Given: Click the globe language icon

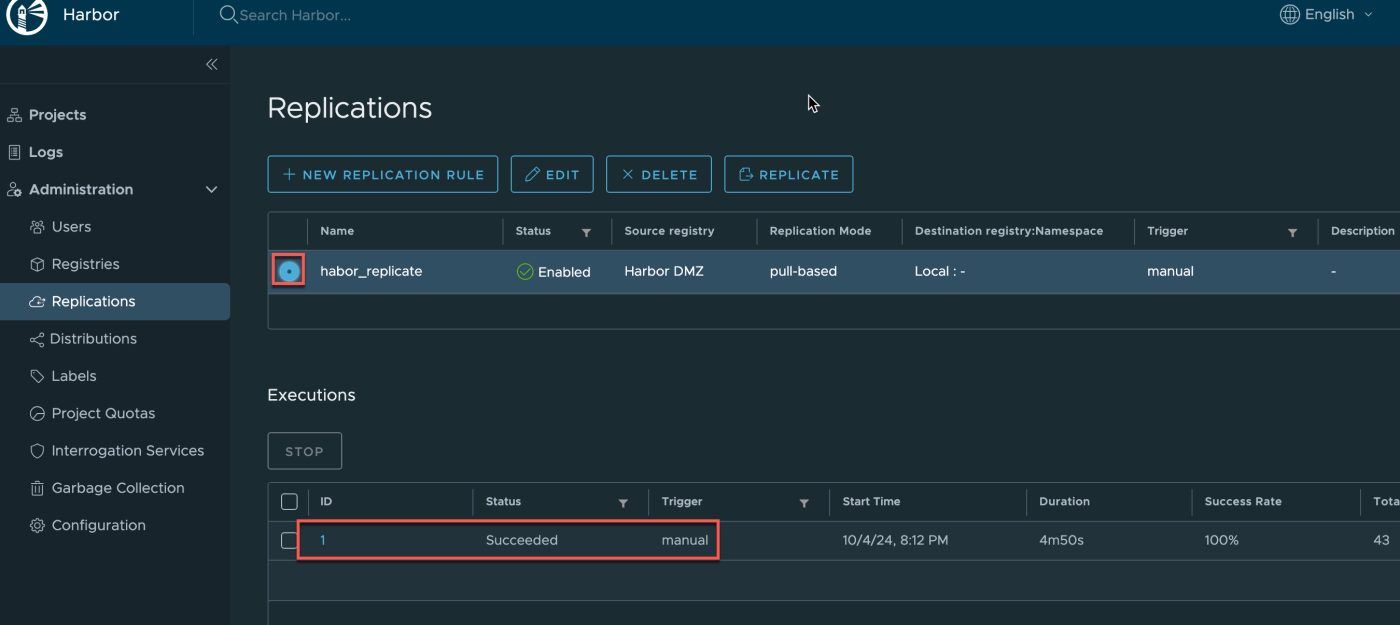Looking at the screenshot, I should click(x=1290, y=15).
